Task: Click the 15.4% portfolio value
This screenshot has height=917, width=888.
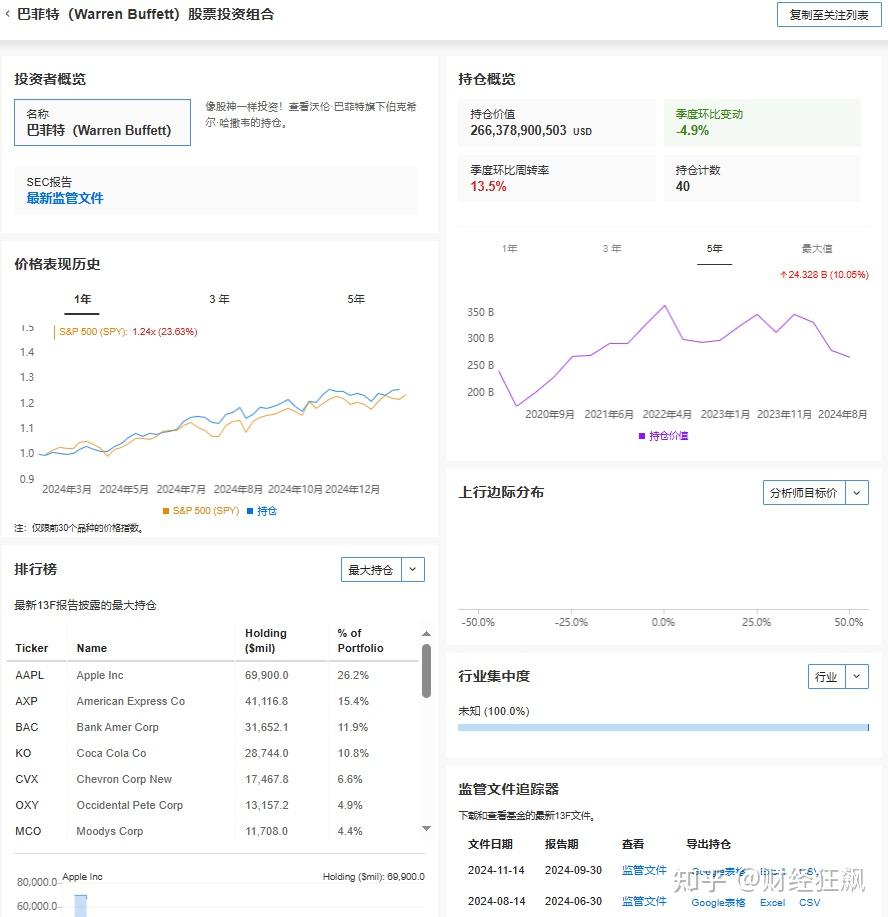Action: coord(353,701)
